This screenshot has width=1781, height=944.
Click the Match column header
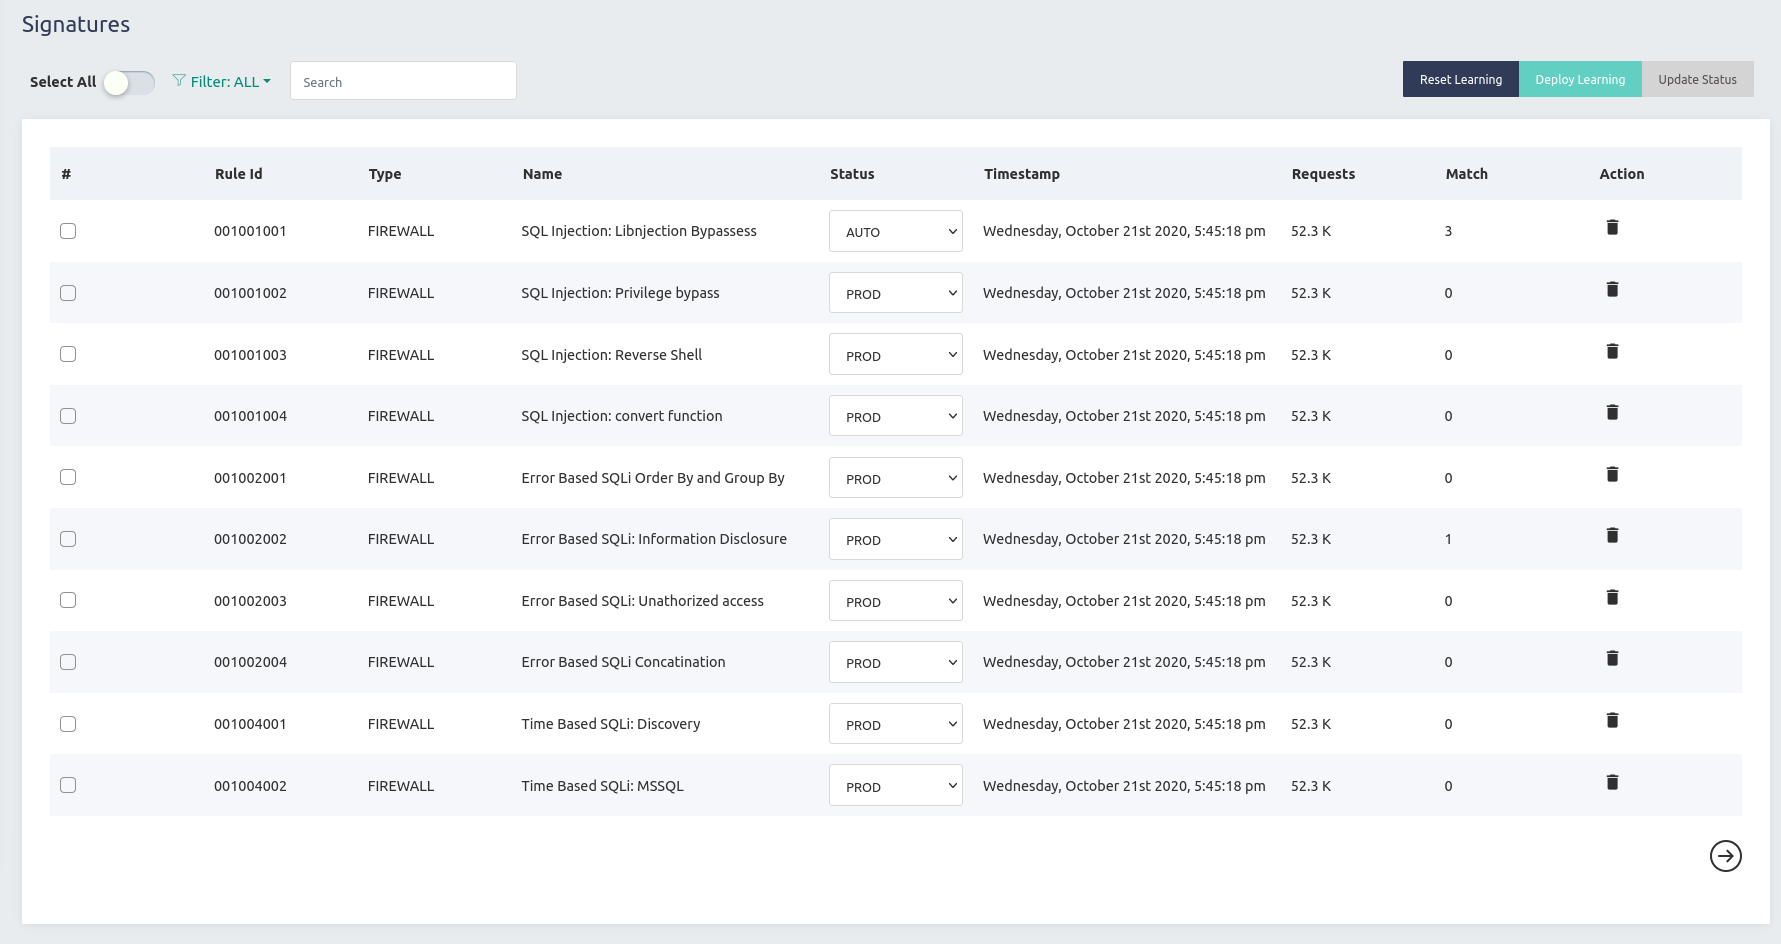1466,174
